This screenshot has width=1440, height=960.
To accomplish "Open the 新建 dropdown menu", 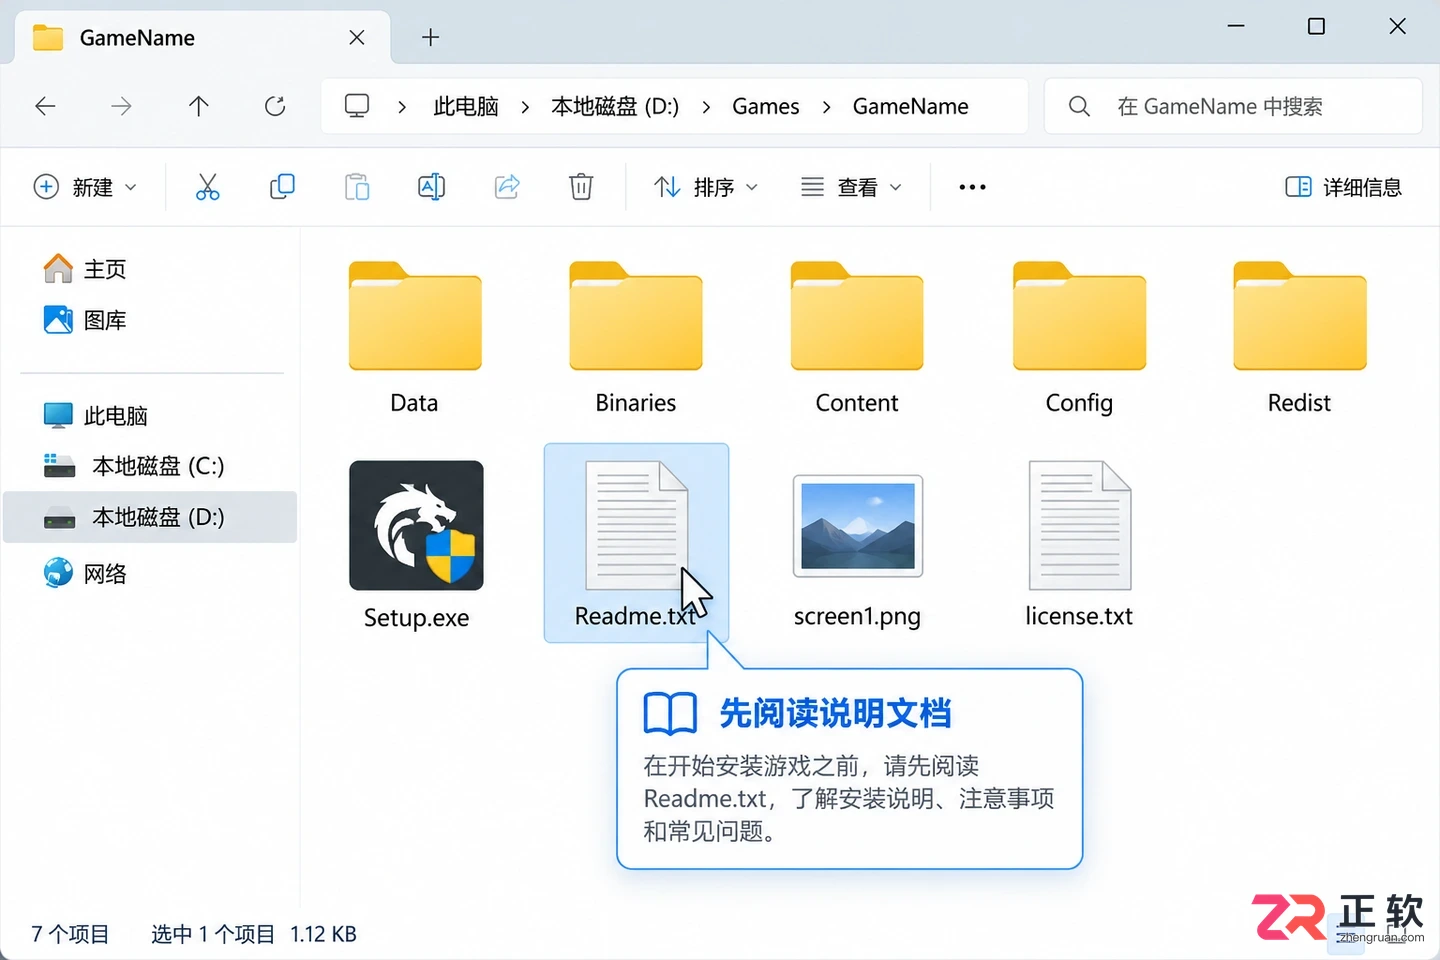I will coord(85,187).
